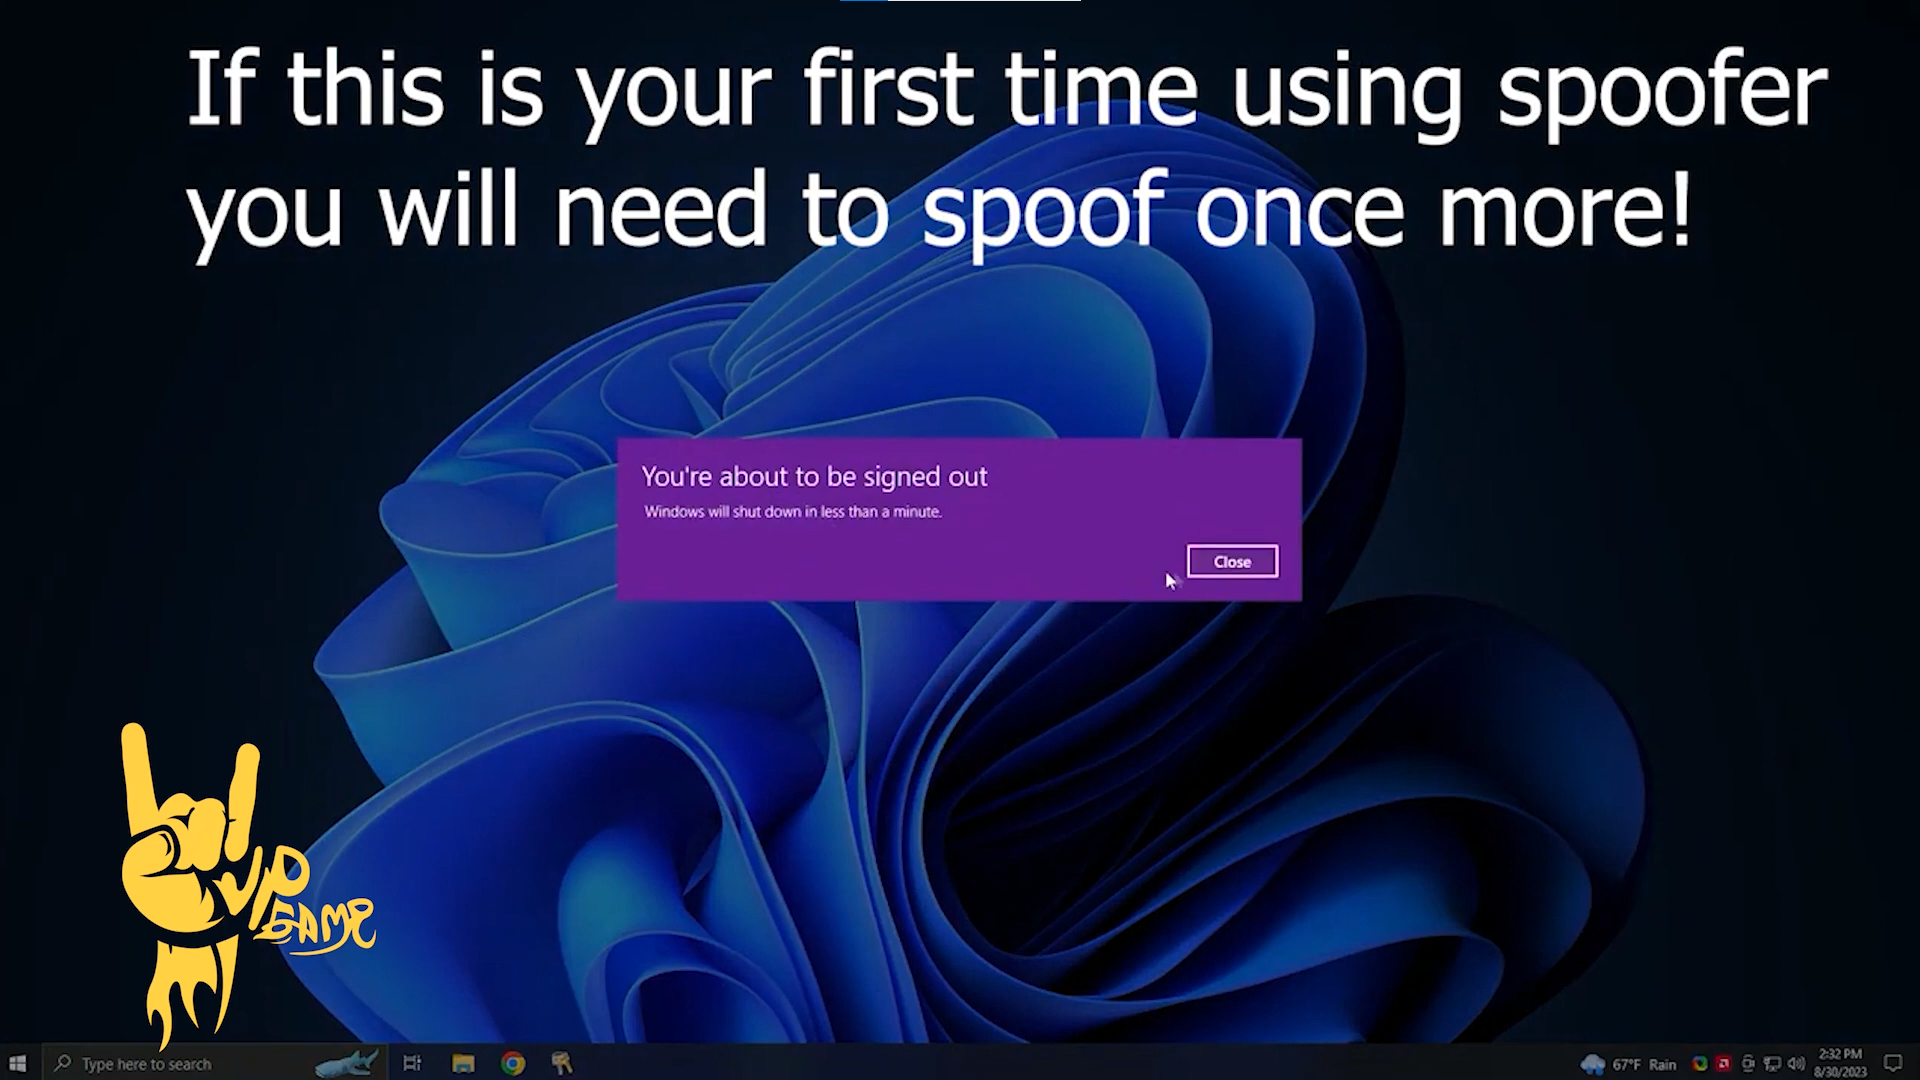Click the 'Windows will shut down' message
1920x1080 pixels.
coord(793,512)
